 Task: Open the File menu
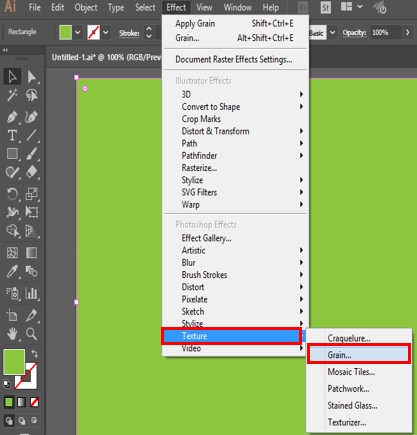point(34,7)
